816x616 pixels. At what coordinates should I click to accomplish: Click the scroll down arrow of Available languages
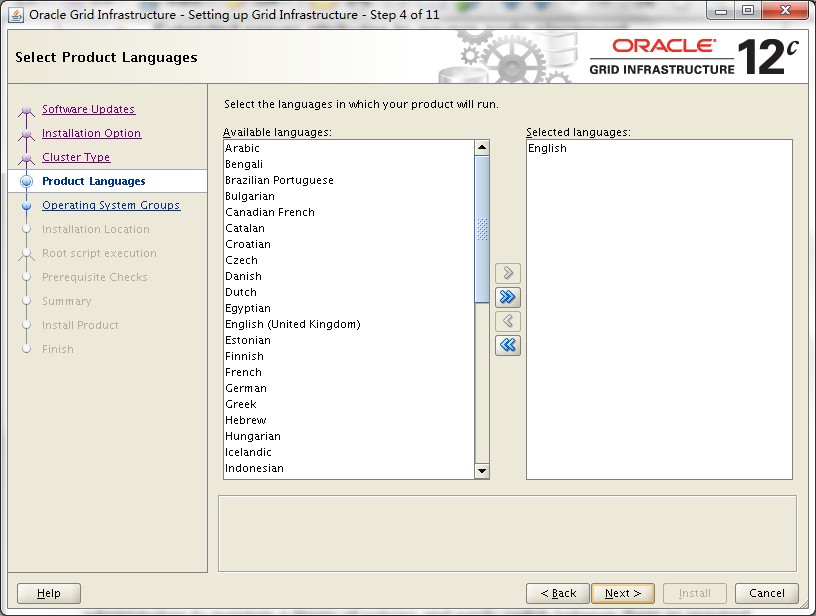[x=482, y=471]
